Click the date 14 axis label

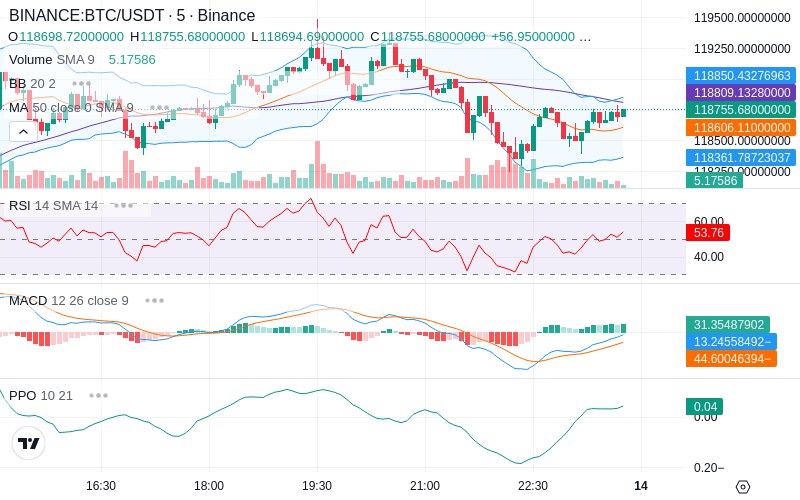[x=641, y=486]
